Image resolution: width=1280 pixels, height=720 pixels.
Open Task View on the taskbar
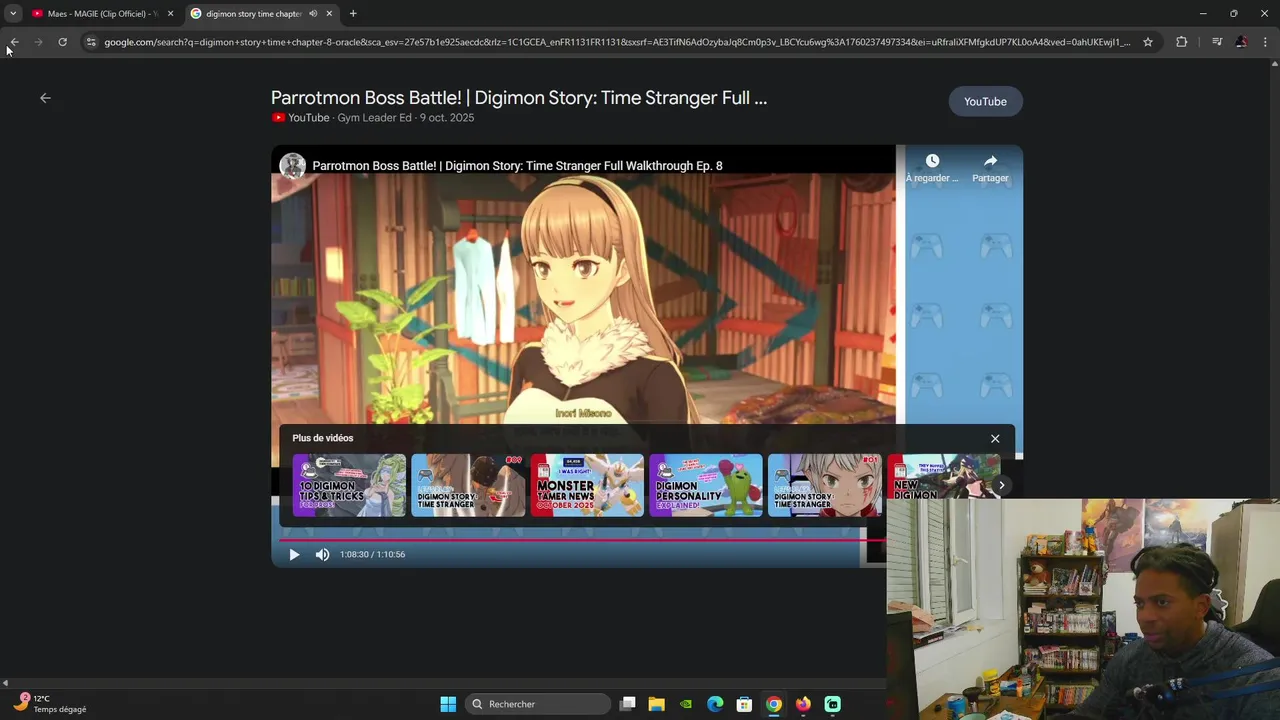click(628, 704)
